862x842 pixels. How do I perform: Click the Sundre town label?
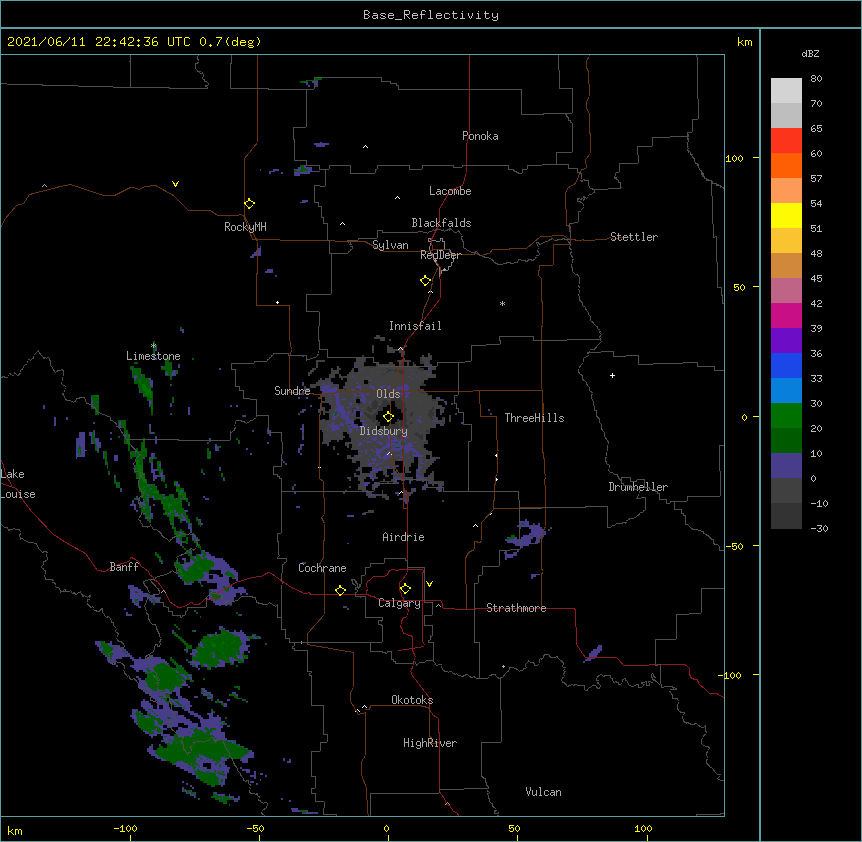(292, 391)
